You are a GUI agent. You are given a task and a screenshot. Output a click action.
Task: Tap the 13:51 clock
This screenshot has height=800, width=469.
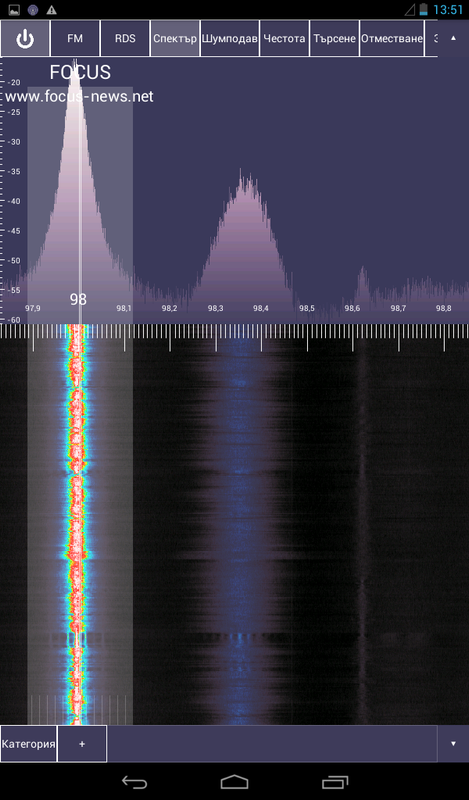(448, 10)
